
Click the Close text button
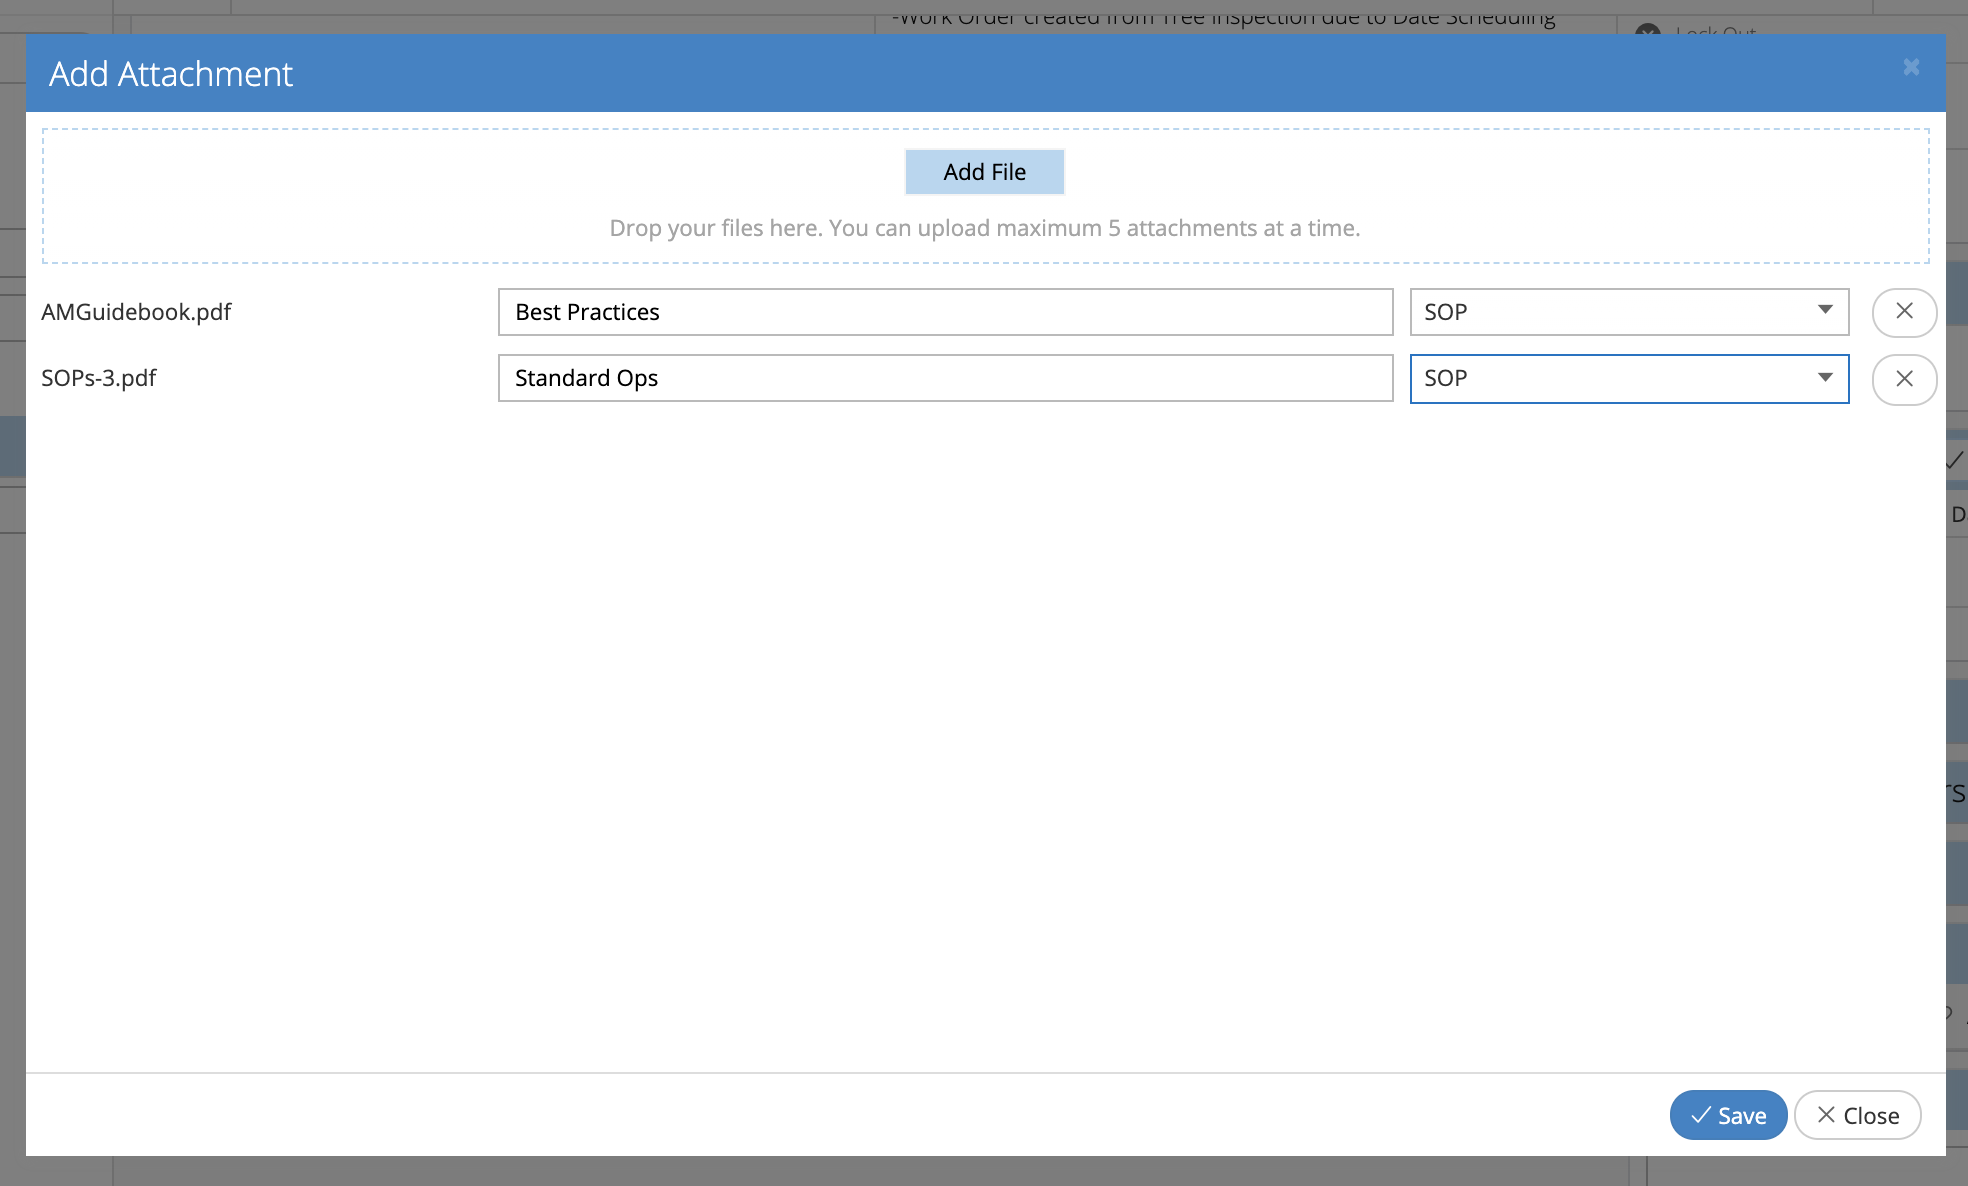pos(1871,1116)
